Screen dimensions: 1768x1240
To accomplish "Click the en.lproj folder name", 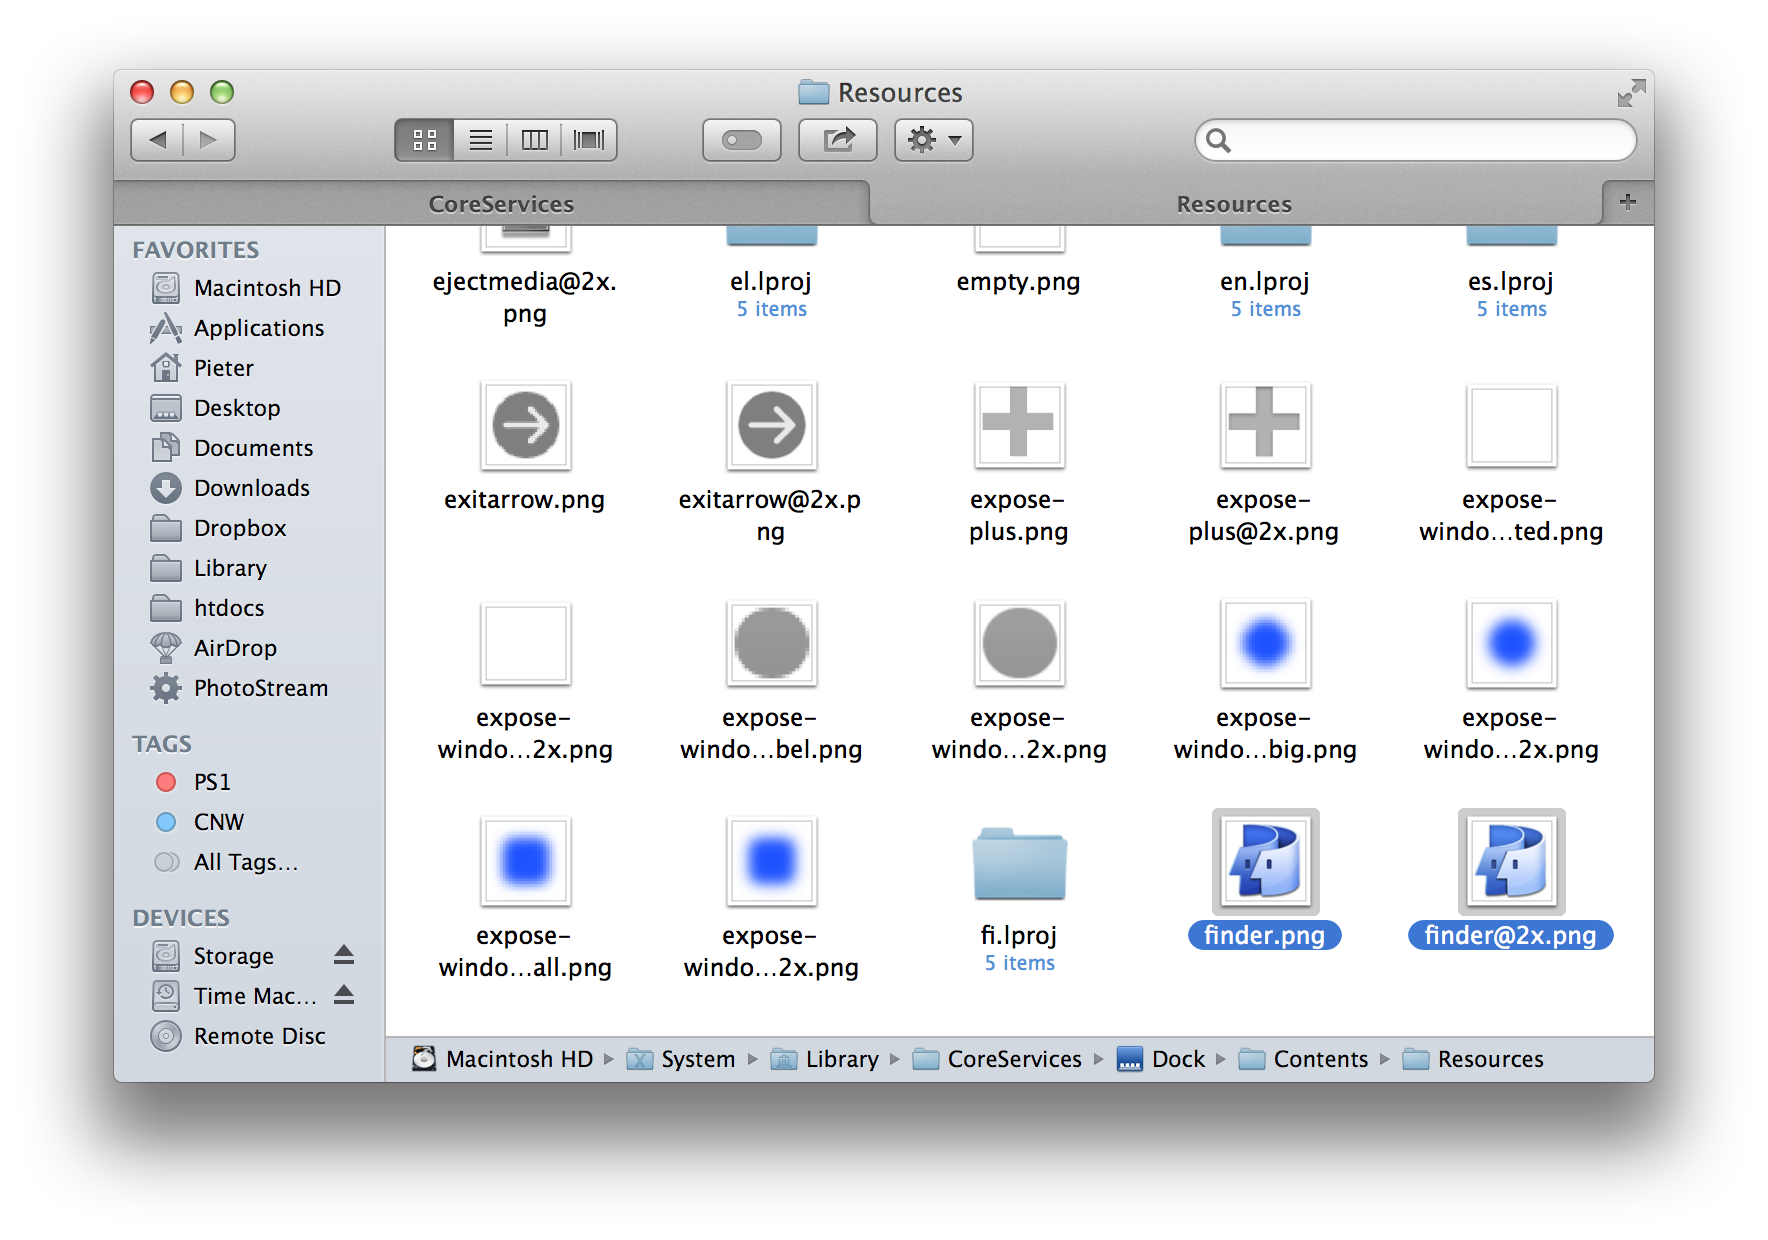I will click(1264, 282).
